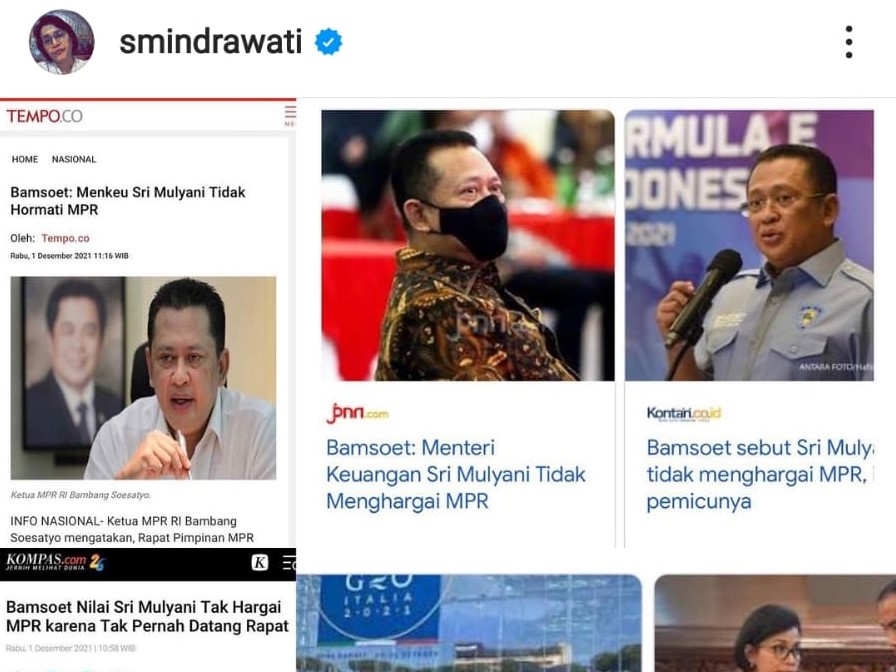Image resolution: width=896 pixels, height=672 pixels.
Task: Click the Kompas.com logo
Action: [55, 562]
